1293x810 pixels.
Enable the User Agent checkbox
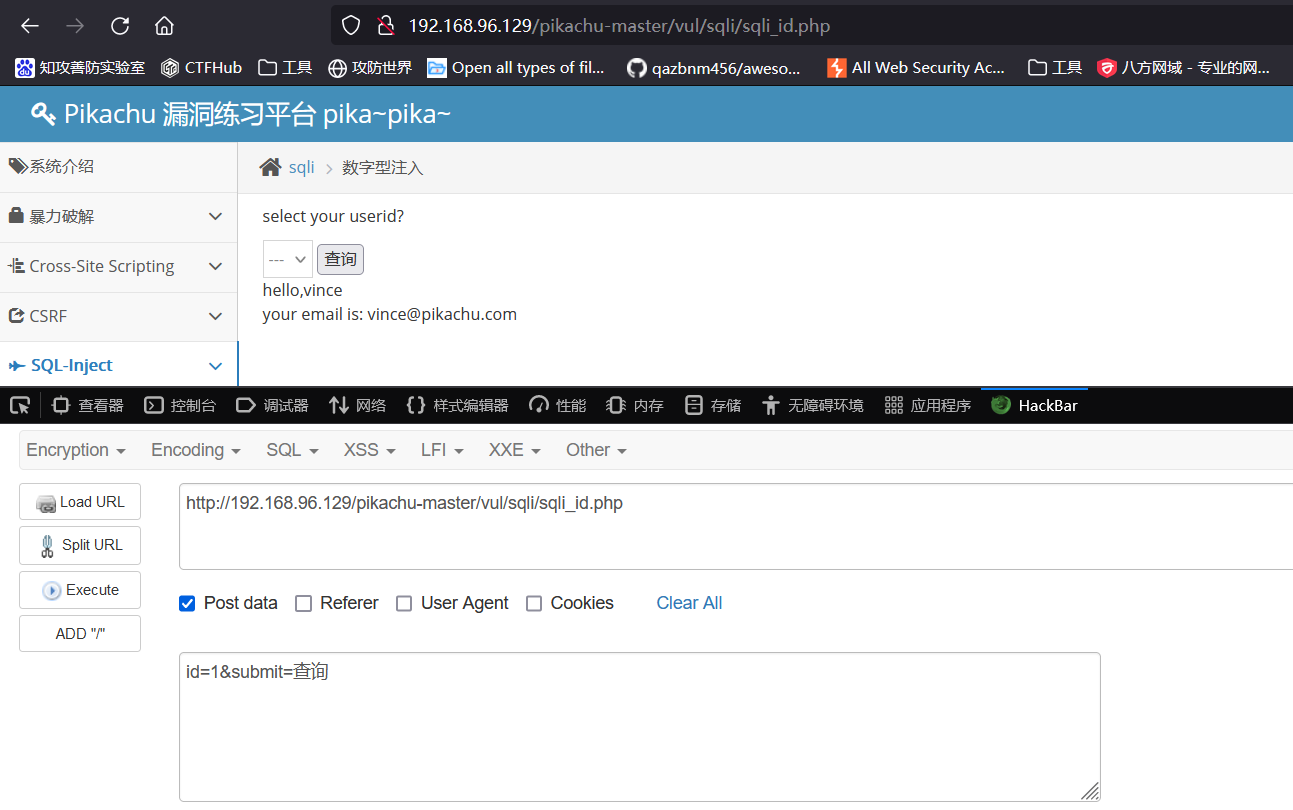point(404,603)
